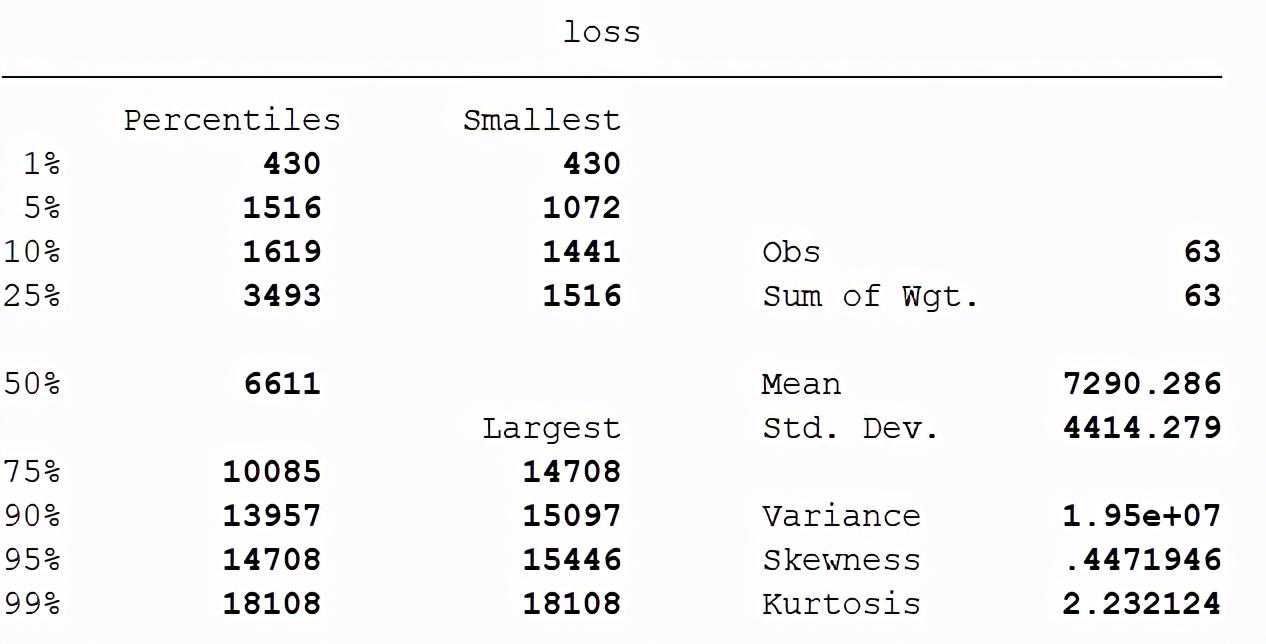
Task: Click the Smallest column header
Action: 541,120
